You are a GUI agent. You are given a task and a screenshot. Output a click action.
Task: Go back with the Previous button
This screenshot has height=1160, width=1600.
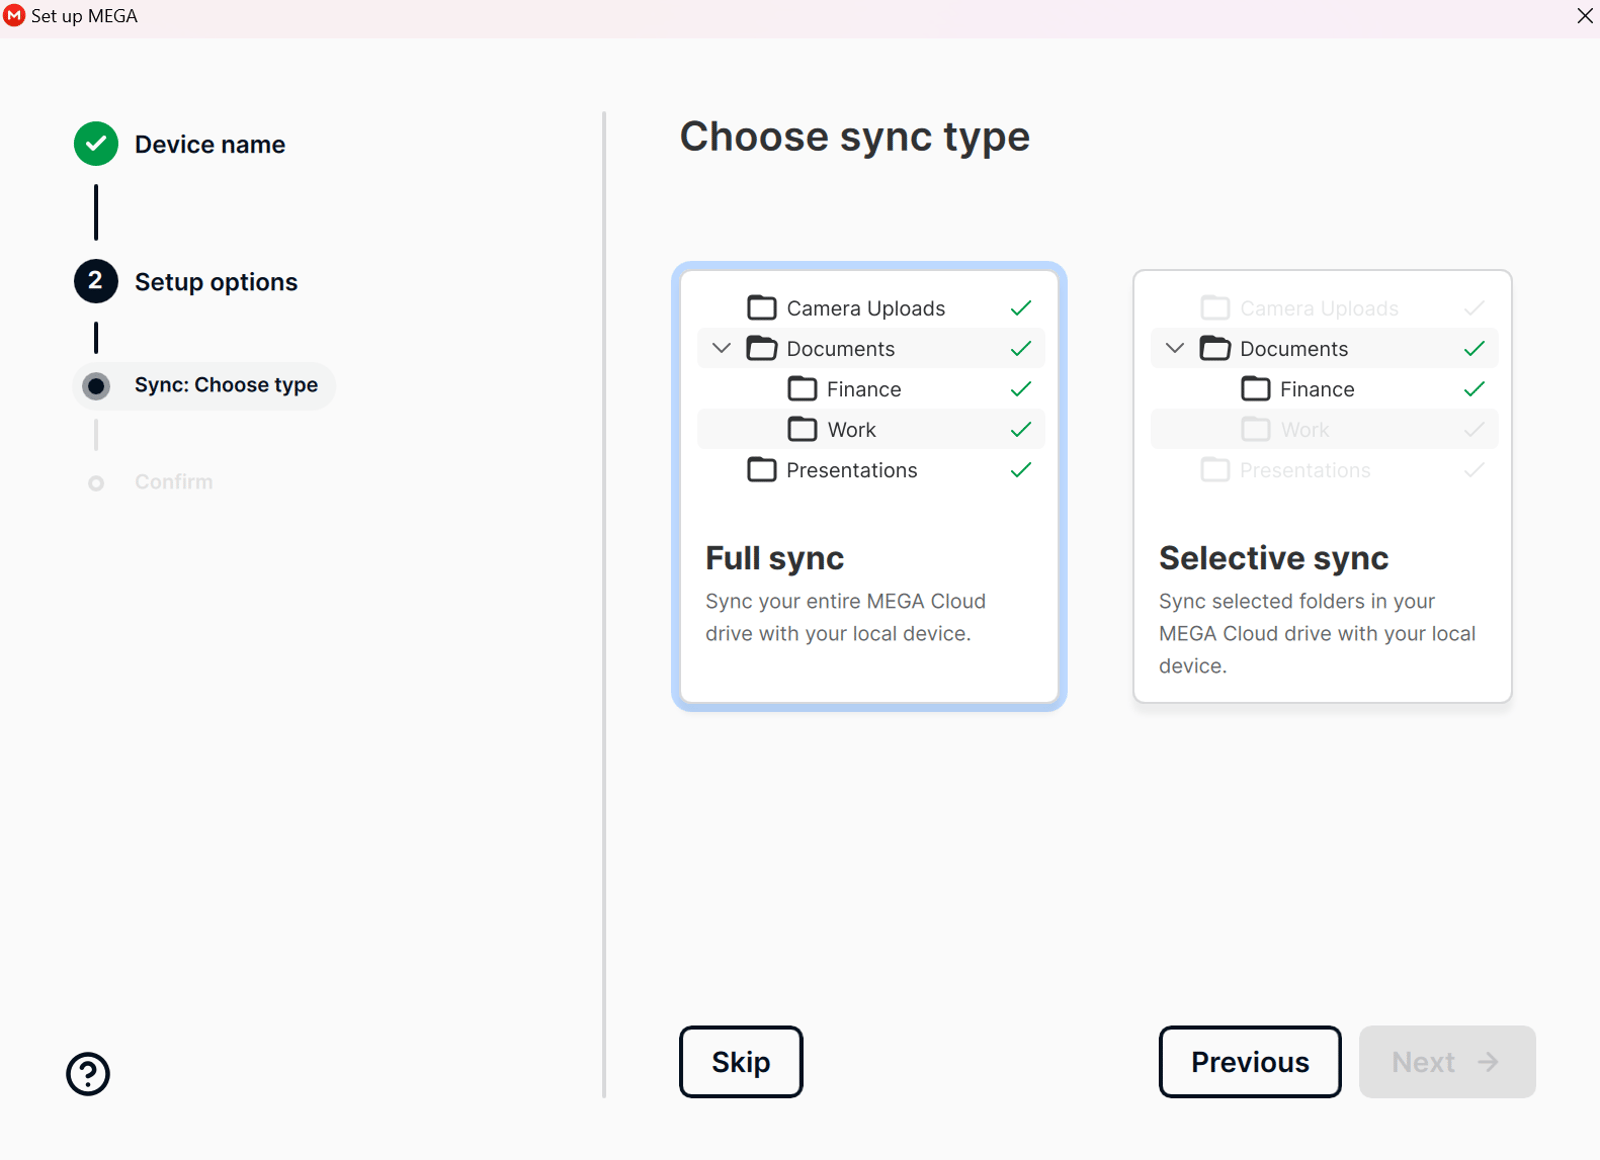click(x=1250, y=1062)
